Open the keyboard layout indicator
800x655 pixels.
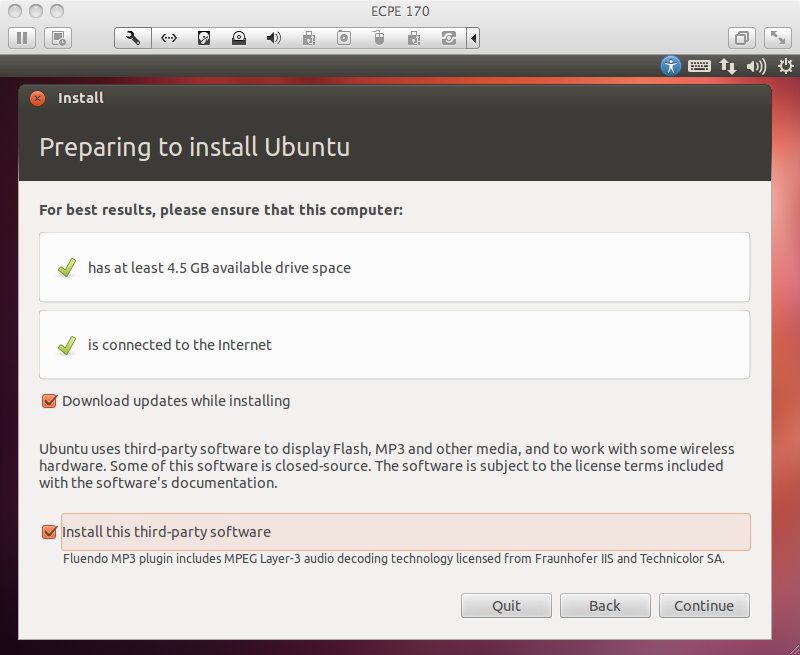click(699, 66)
